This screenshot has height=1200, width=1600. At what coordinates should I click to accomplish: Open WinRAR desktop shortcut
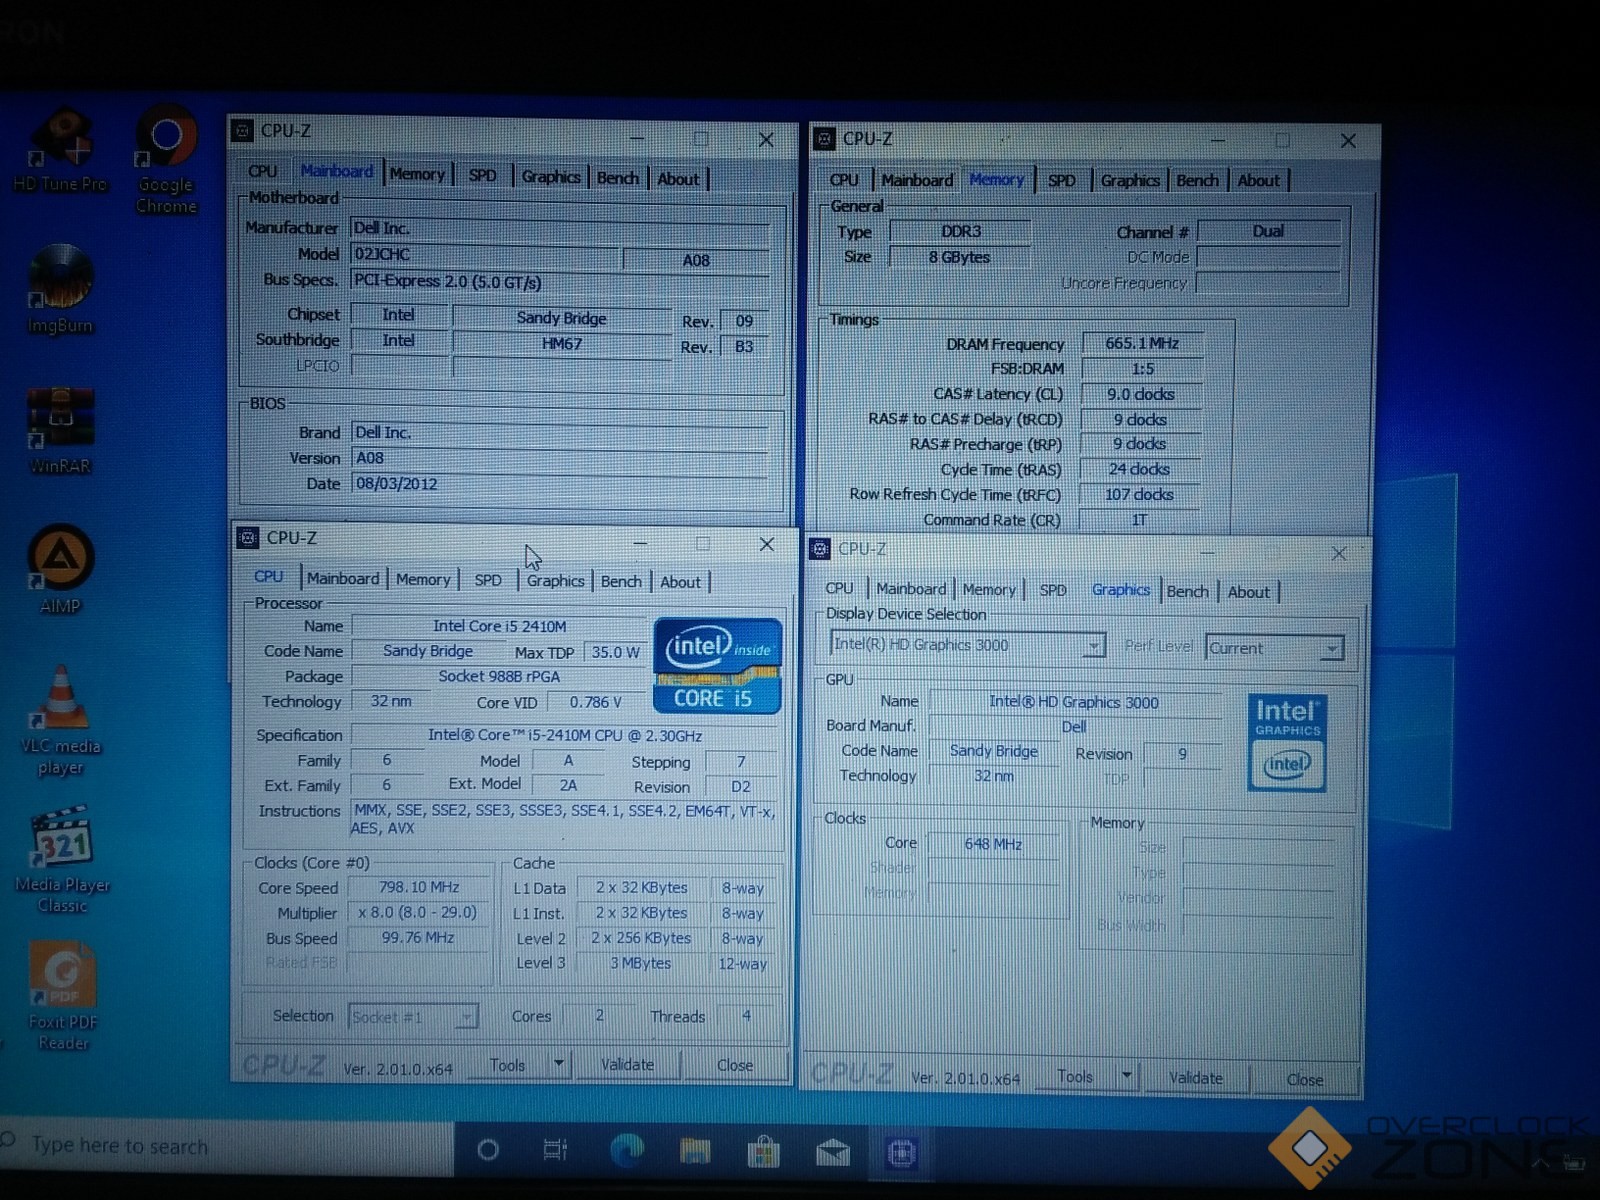(60, 420)
